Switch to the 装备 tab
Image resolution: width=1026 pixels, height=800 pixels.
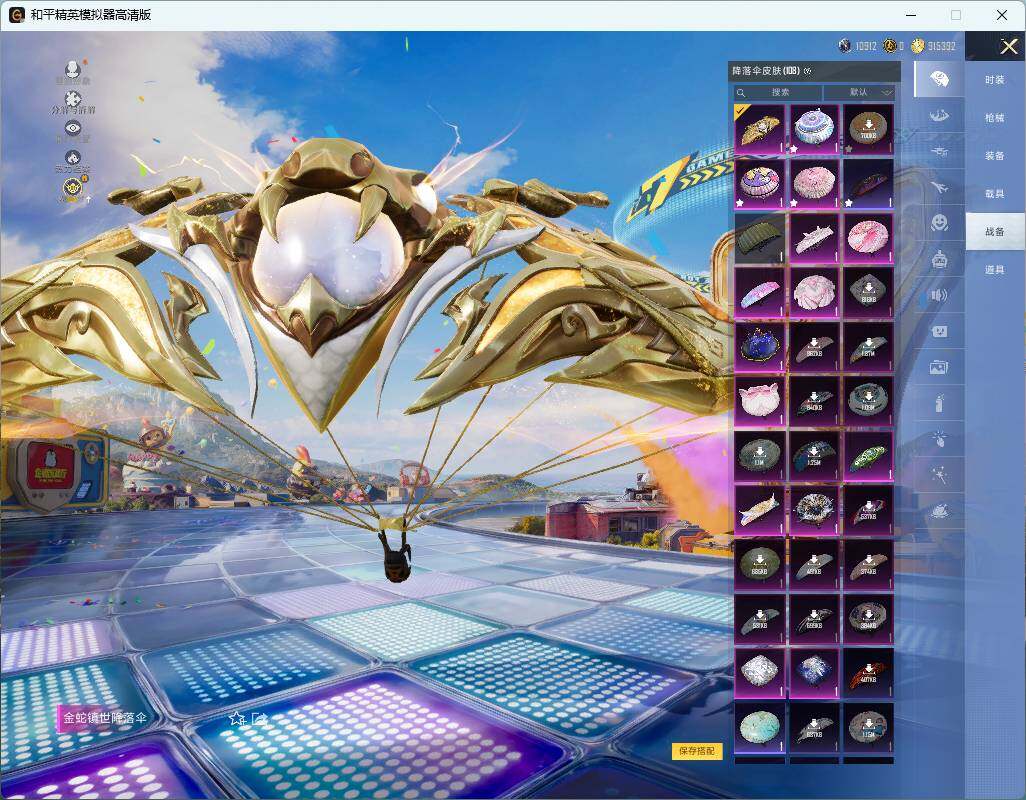[x=995, y=156]
